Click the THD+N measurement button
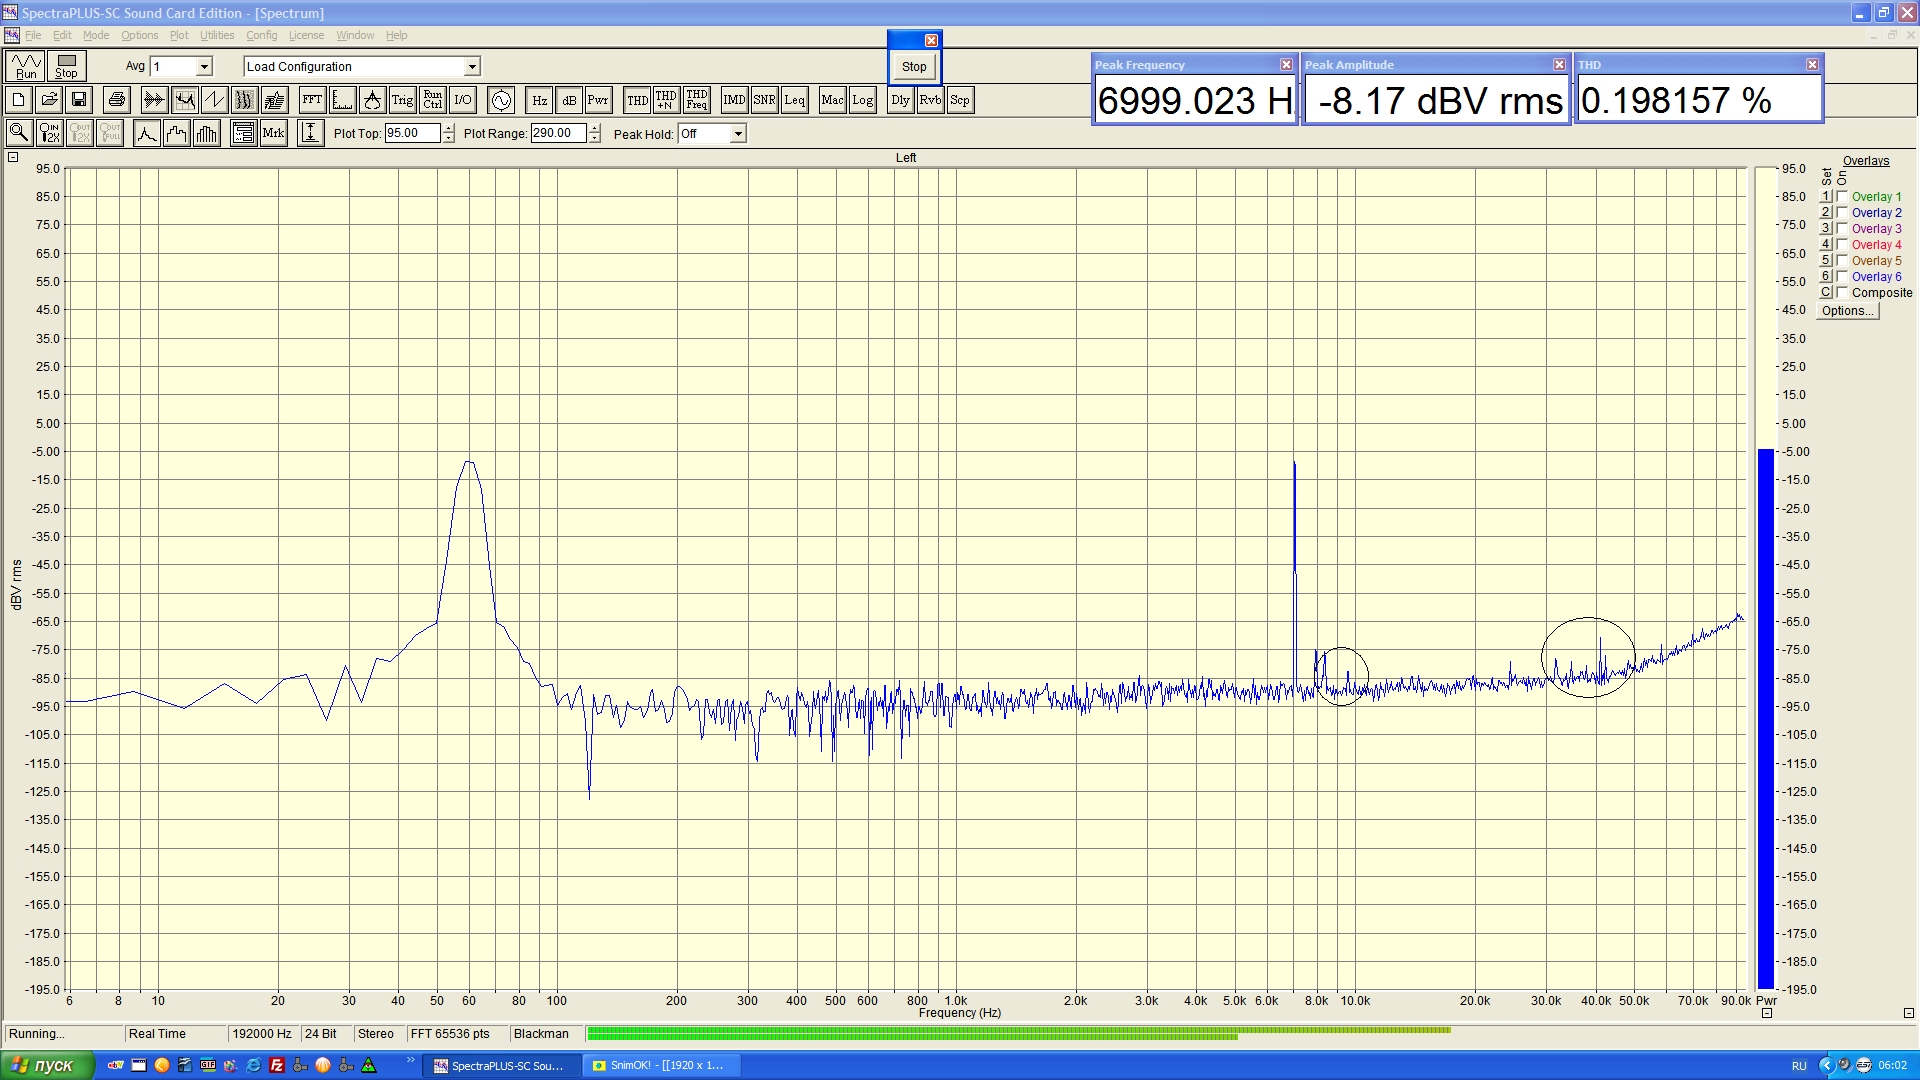Screen dimensions: 1920x1080 pos(666,100)
